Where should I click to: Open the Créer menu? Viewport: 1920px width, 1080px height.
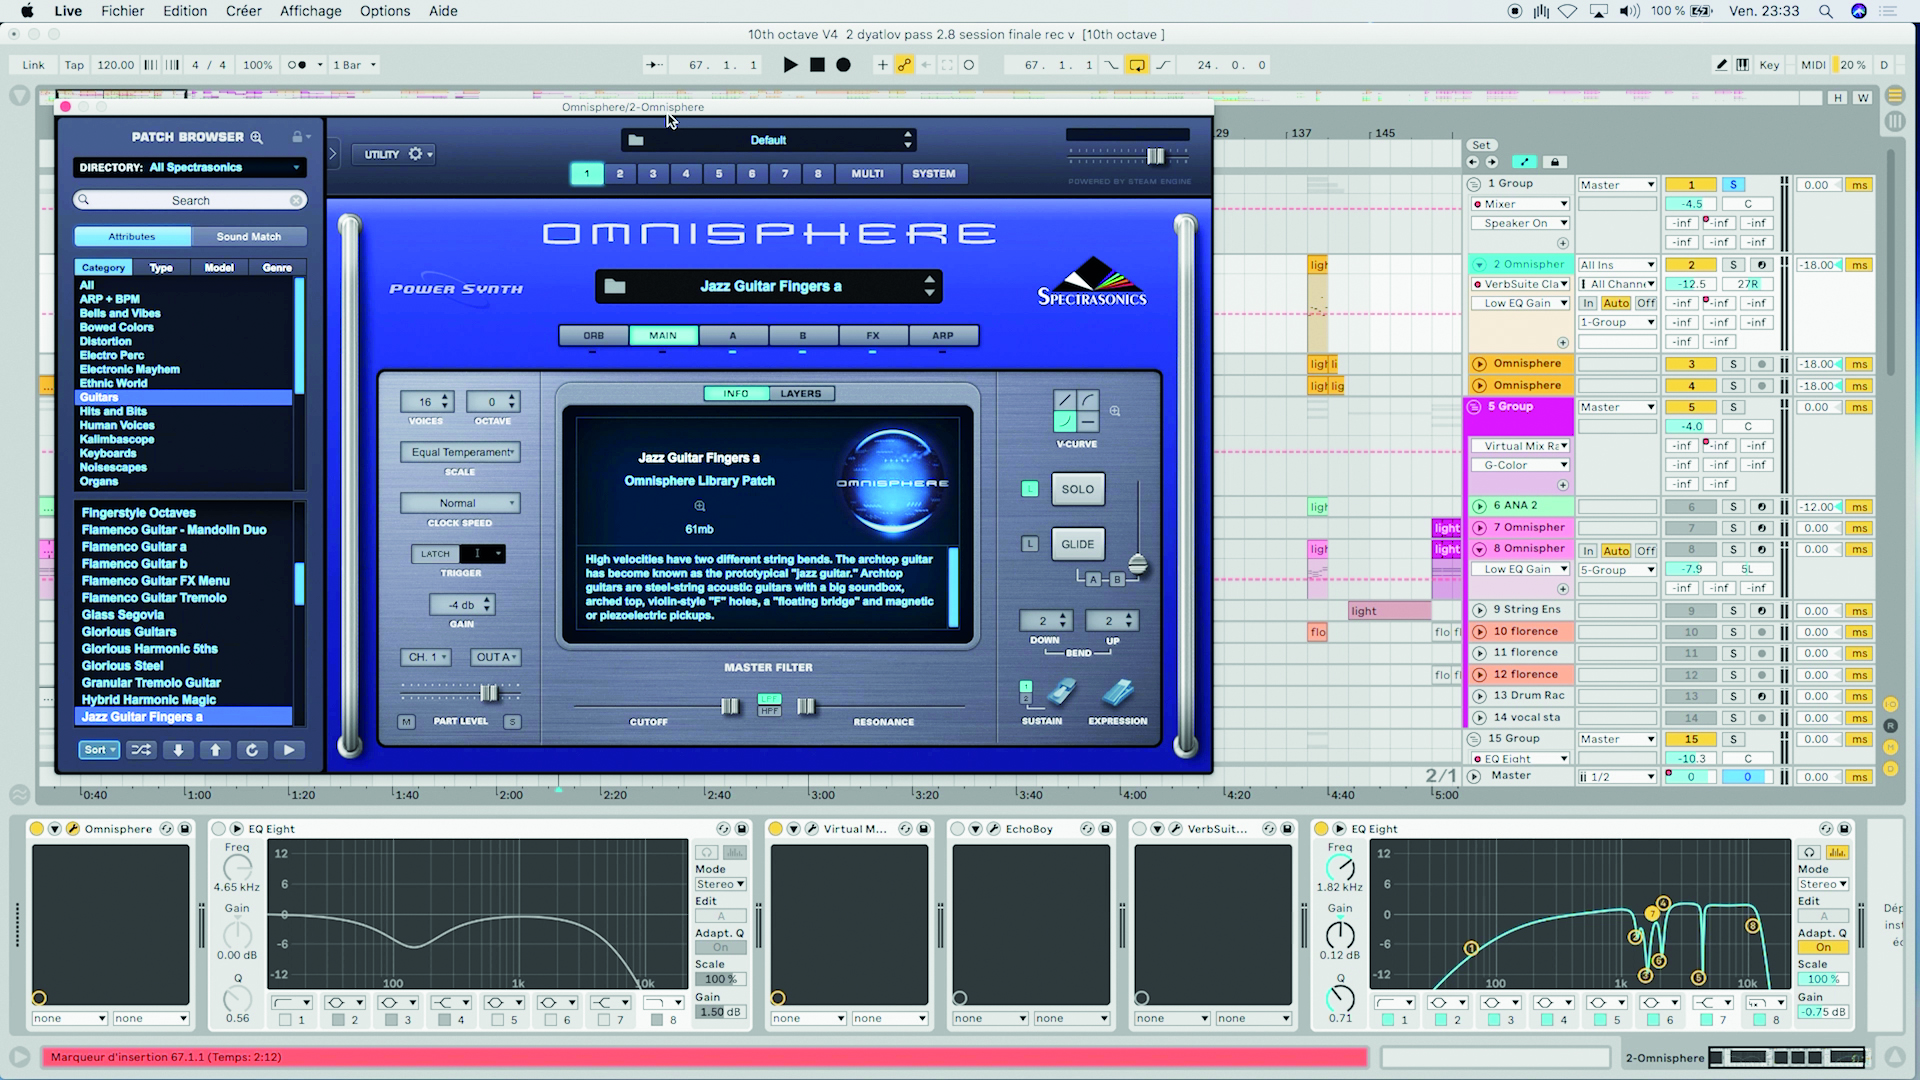click(x=243, y=11)
